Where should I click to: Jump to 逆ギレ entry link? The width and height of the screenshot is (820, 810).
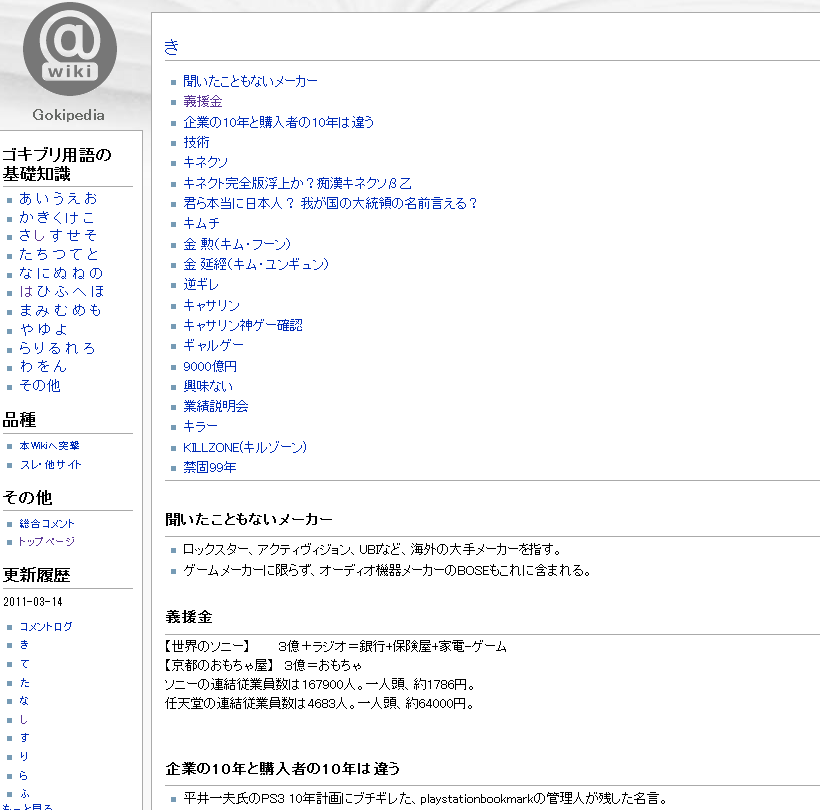point(201,284)
